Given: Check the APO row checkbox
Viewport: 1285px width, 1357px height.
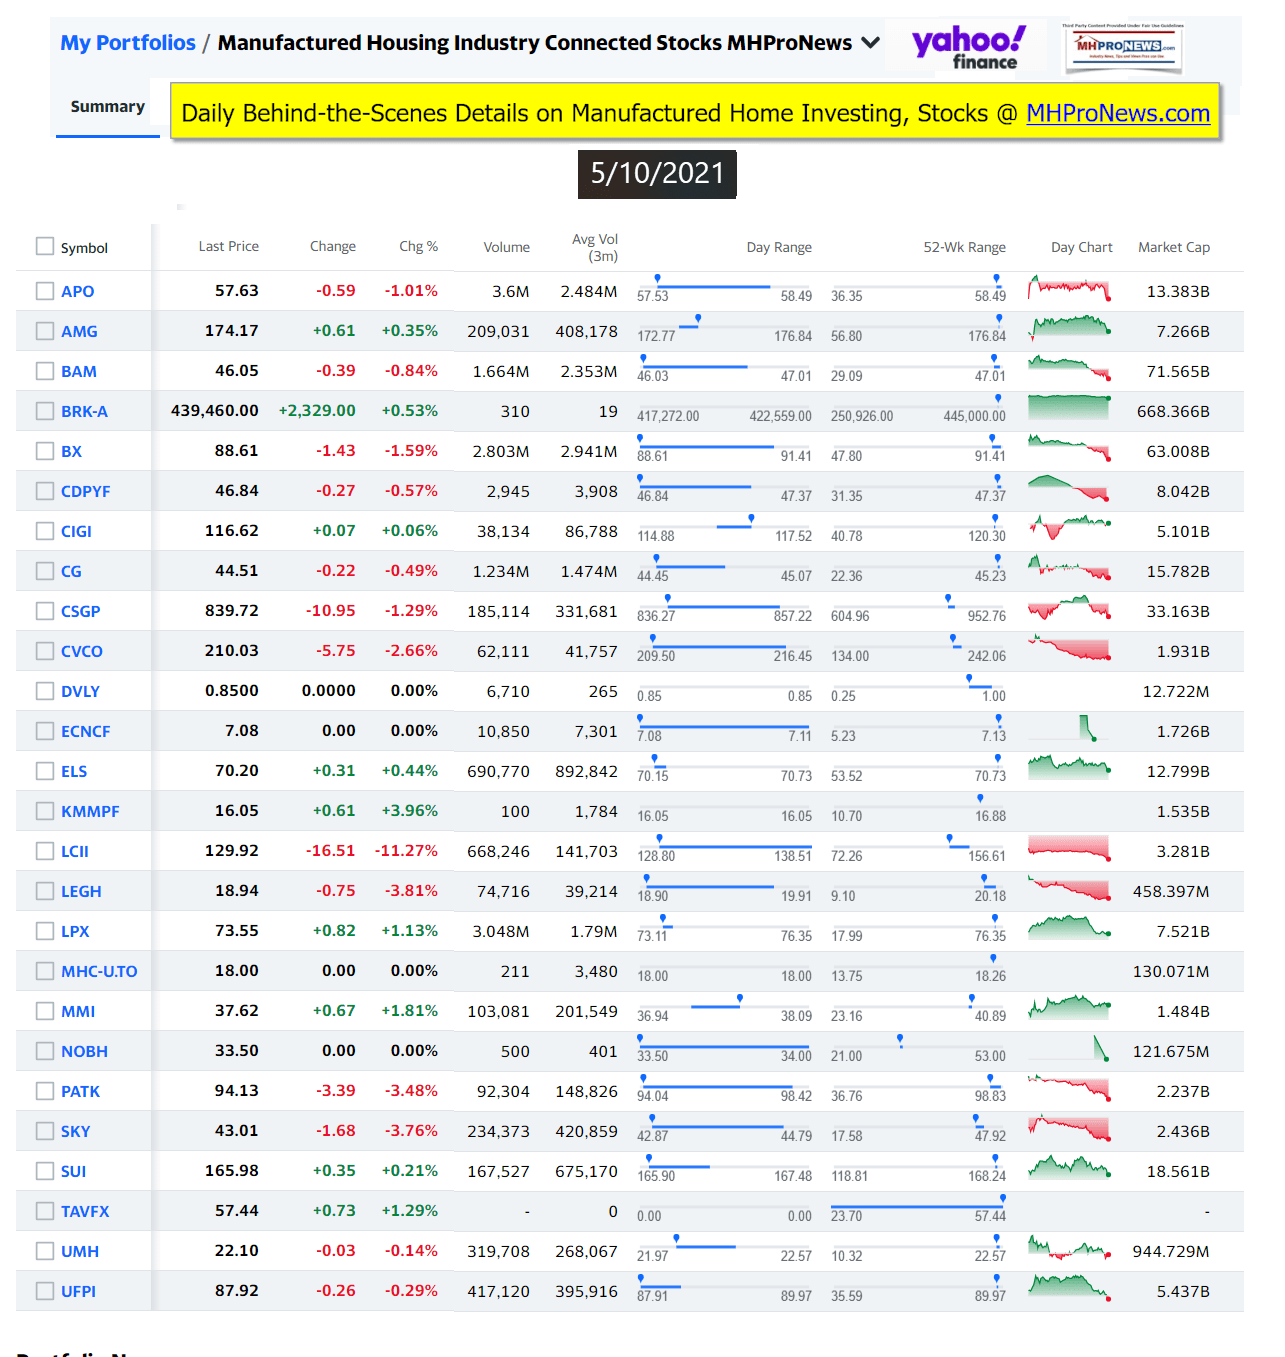Looking at the screenshot, I should pos(44,291).
